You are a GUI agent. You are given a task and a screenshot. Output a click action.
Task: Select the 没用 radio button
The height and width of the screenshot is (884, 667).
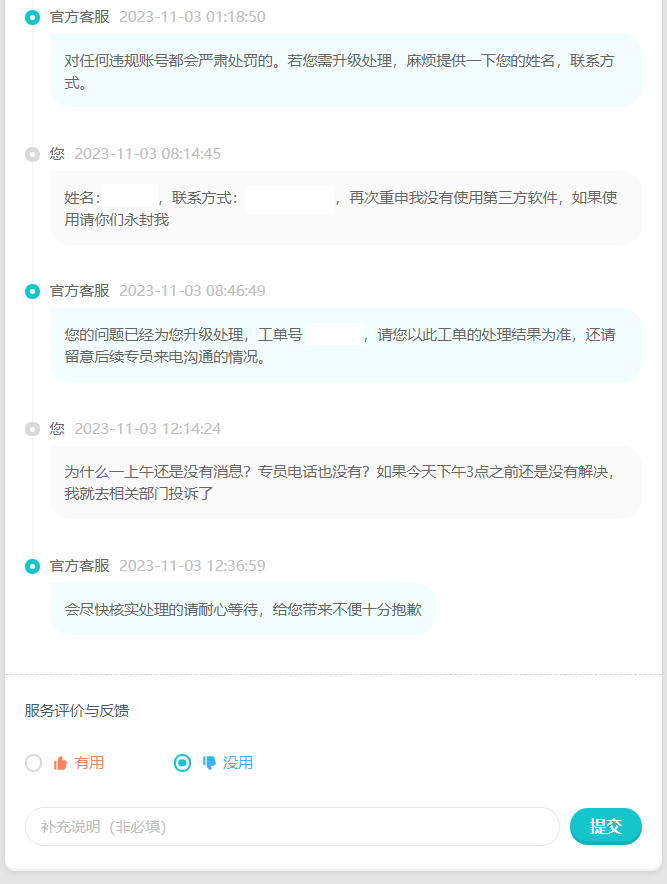182,763
